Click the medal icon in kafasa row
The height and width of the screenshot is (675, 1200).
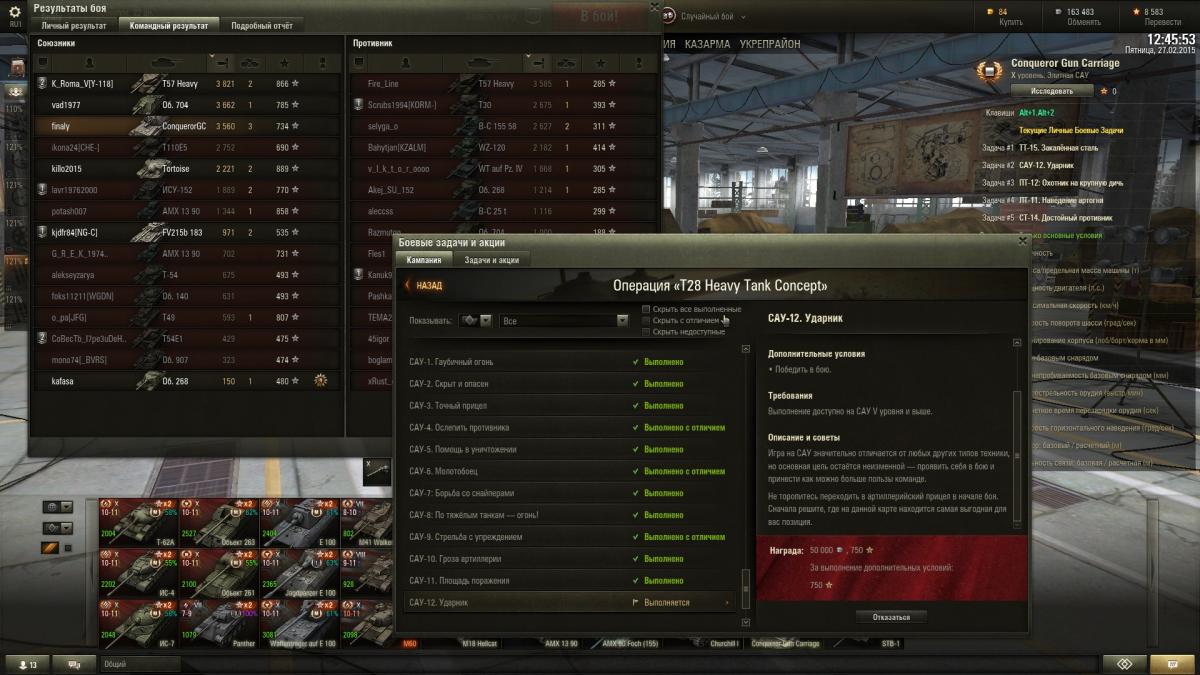pos(321,381)
